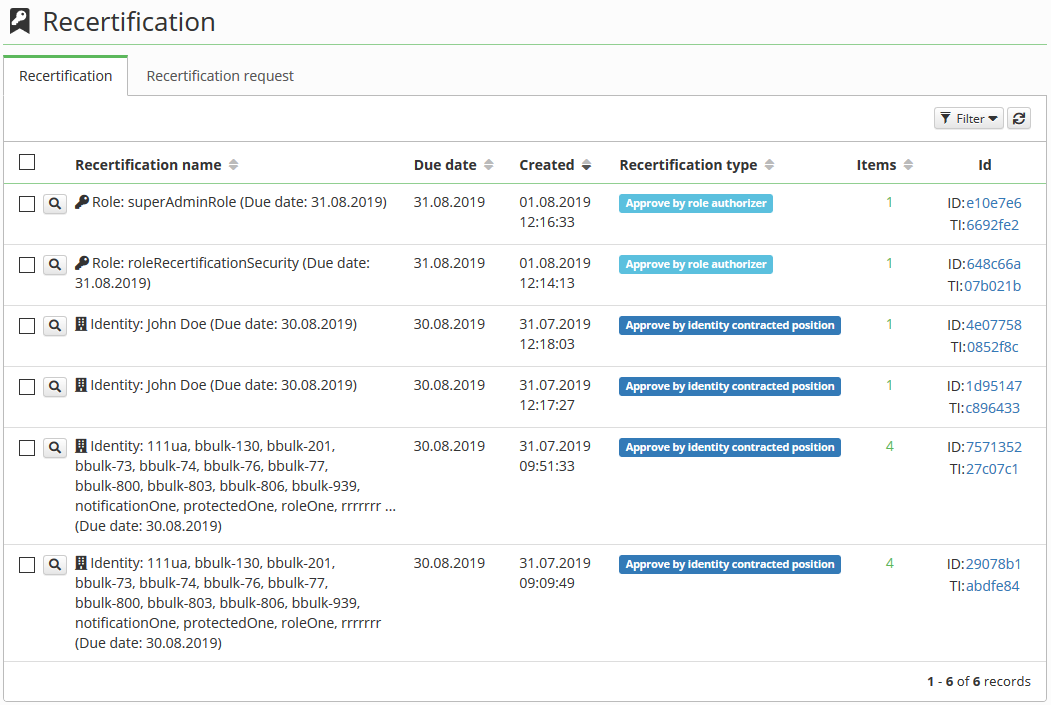Click Items column header label

(x=876, y=165)
